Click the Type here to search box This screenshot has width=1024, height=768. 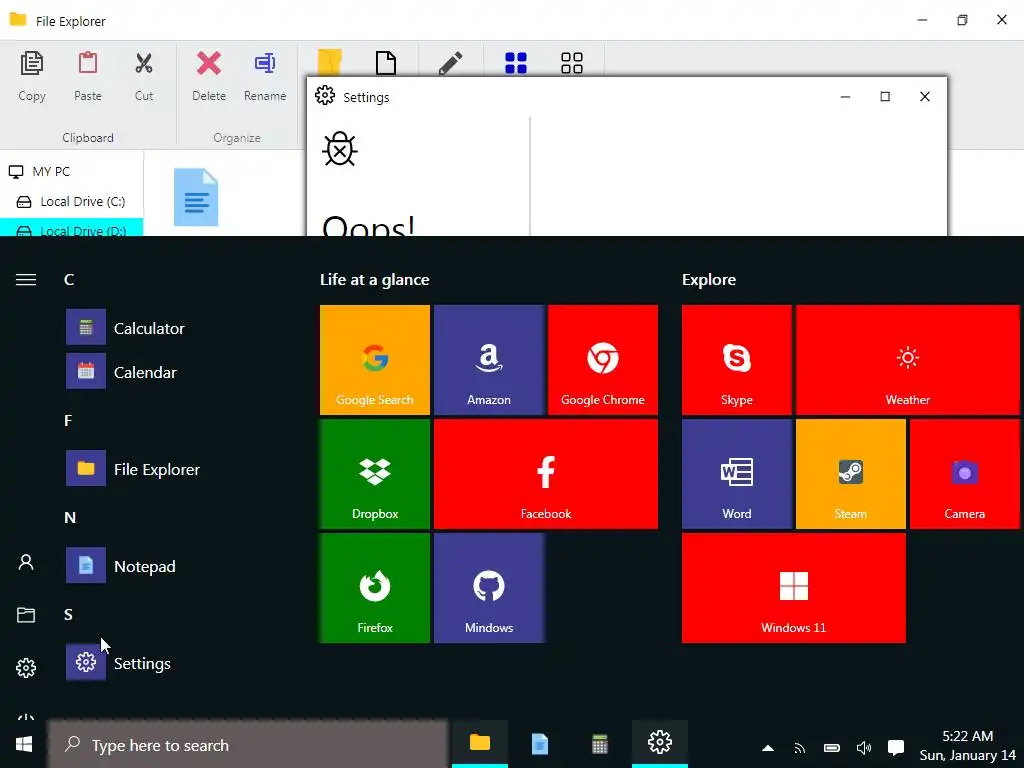tap(248, 744)
